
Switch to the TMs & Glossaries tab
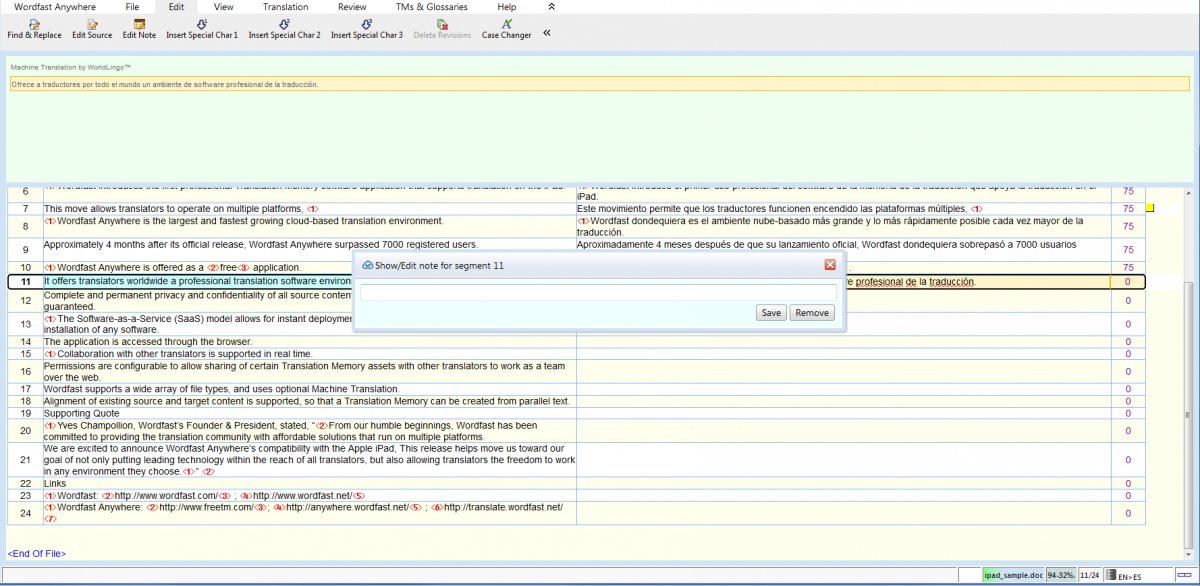431,7
